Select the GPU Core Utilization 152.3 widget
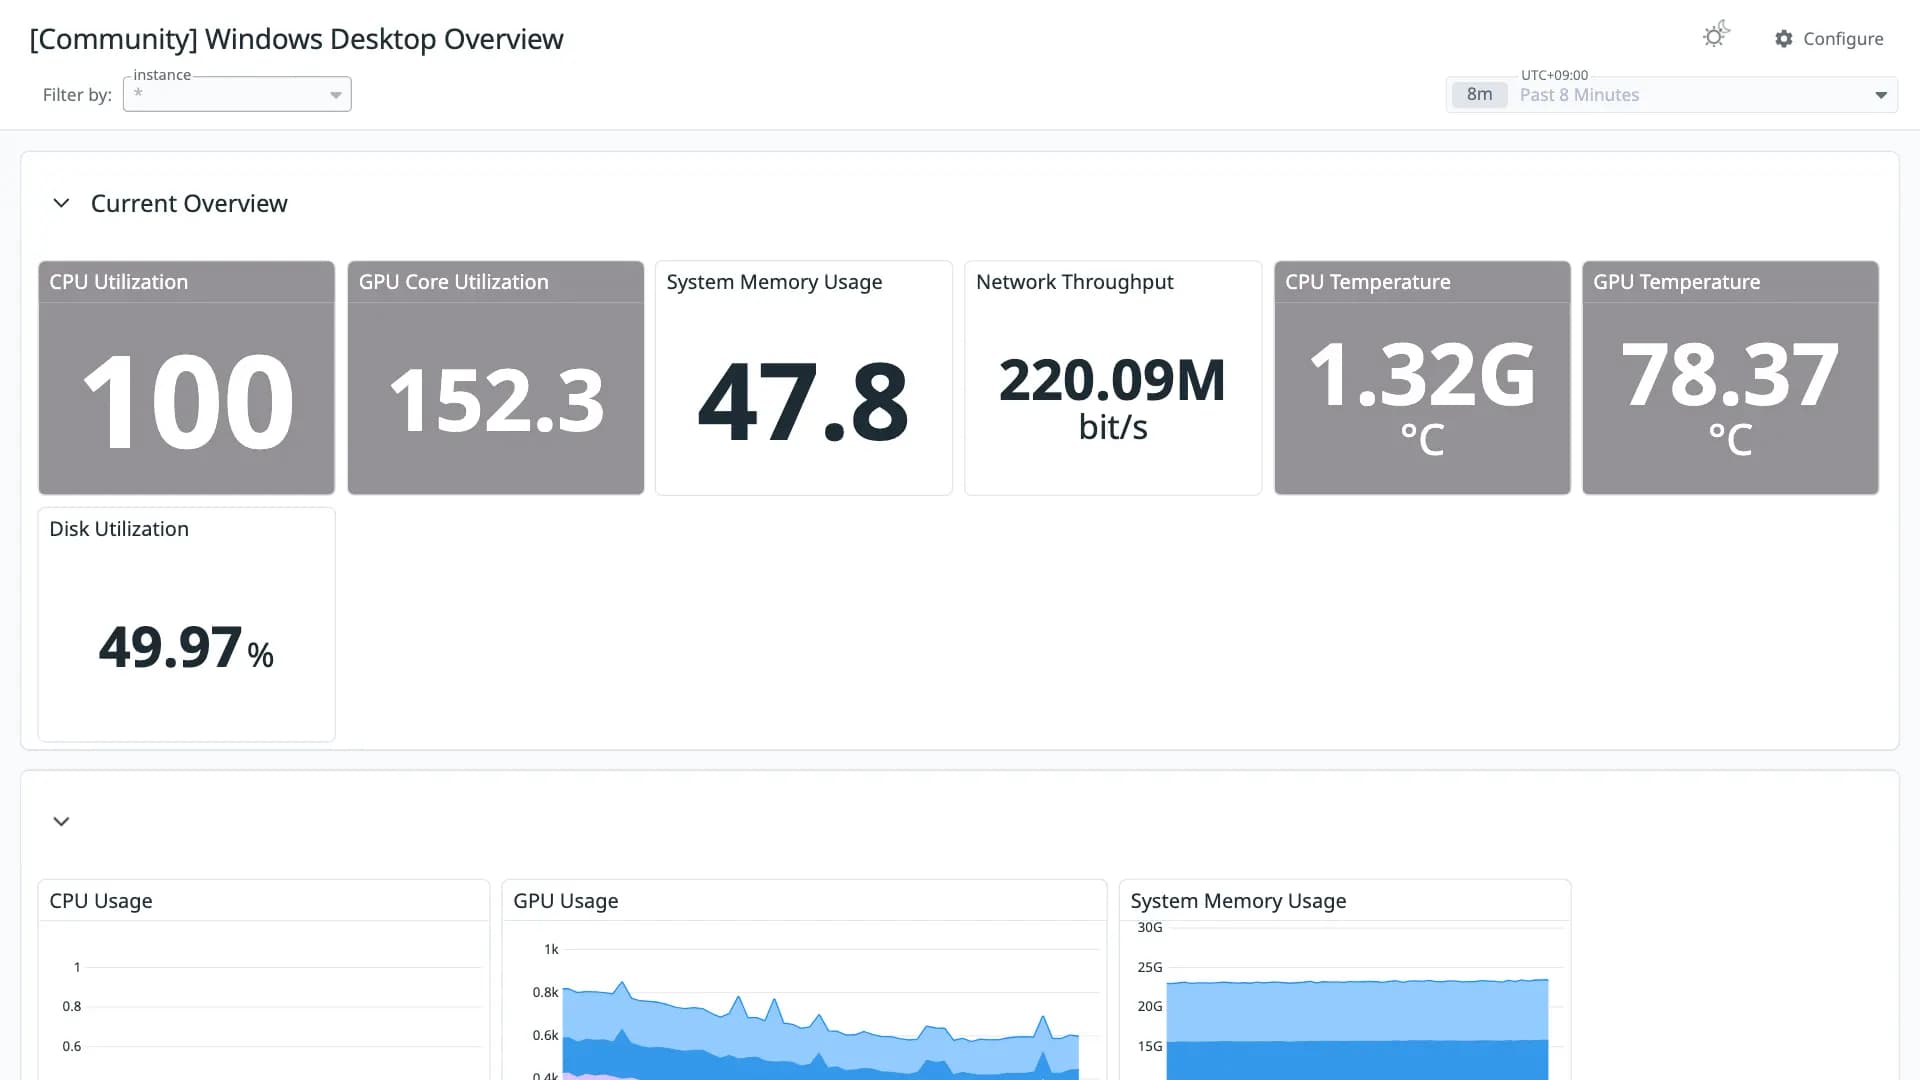Screen dimensions: 1920x1080 (496, 378)
